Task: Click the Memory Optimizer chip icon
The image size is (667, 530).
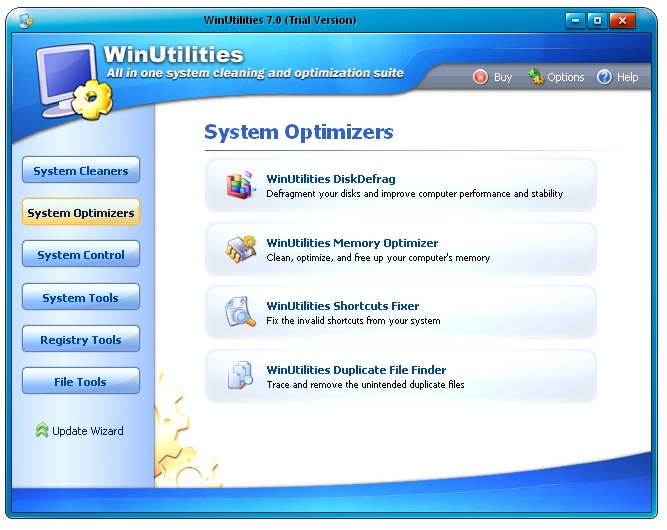Action: (x=241, y=249)
